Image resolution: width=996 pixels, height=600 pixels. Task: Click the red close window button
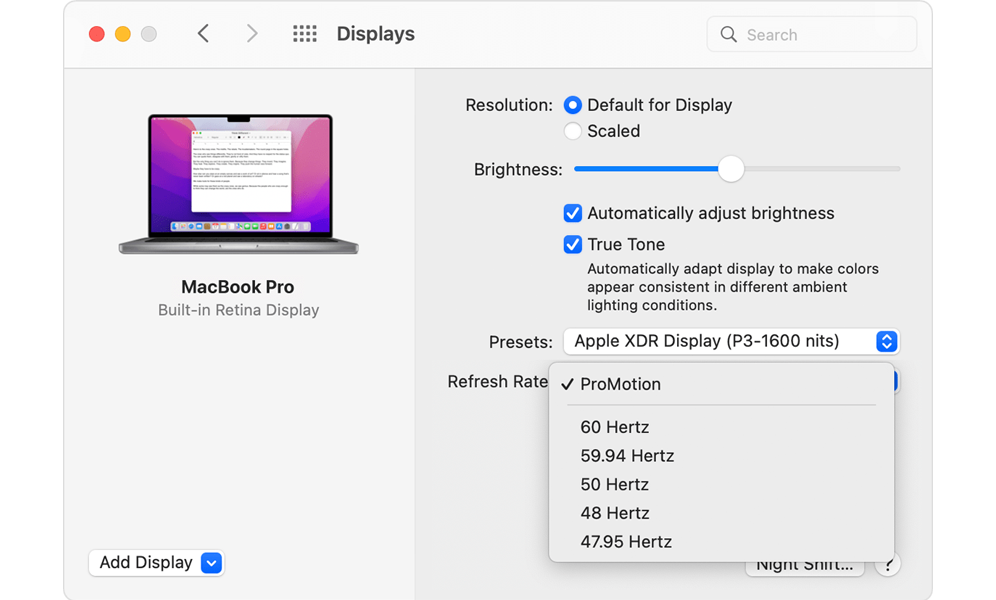pyautogui.click(x=97, y=34)
